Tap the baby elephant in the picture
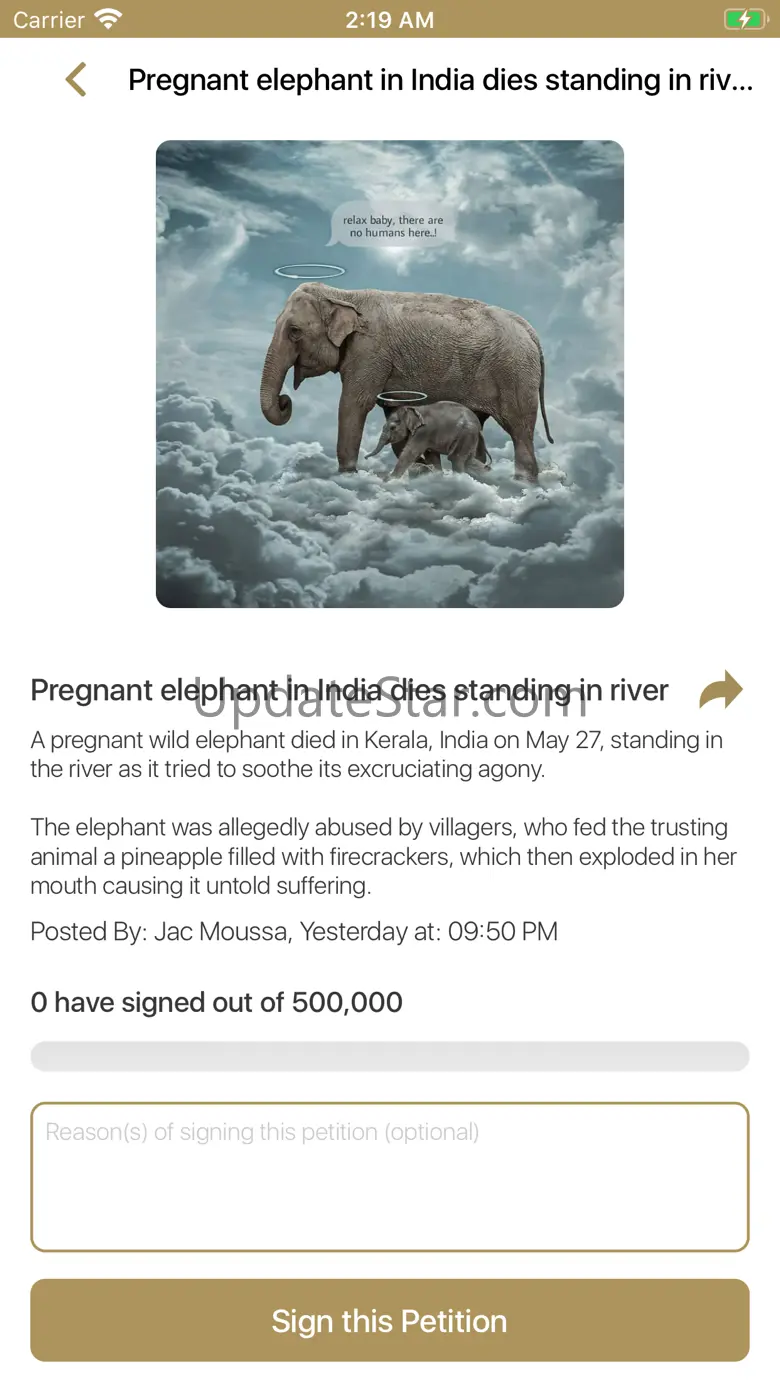Screen dimensions: 780x1387 (x=430, y=437)
